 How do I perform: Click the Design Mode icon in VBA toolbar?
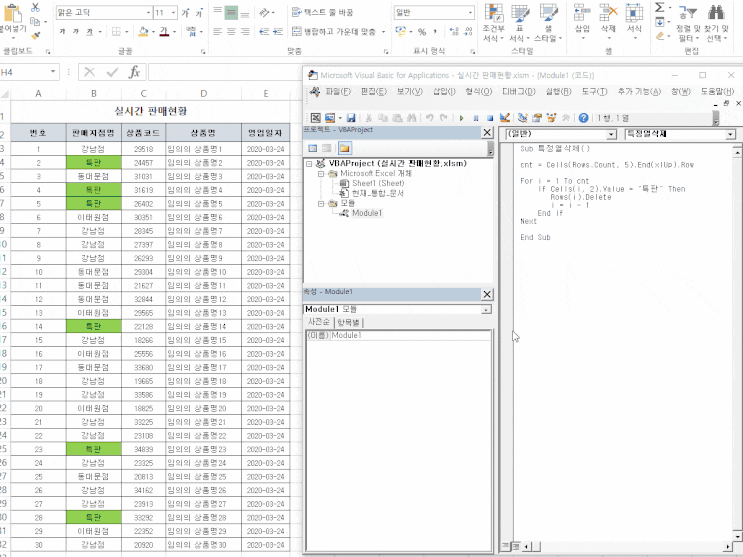[x=505, y=118]
